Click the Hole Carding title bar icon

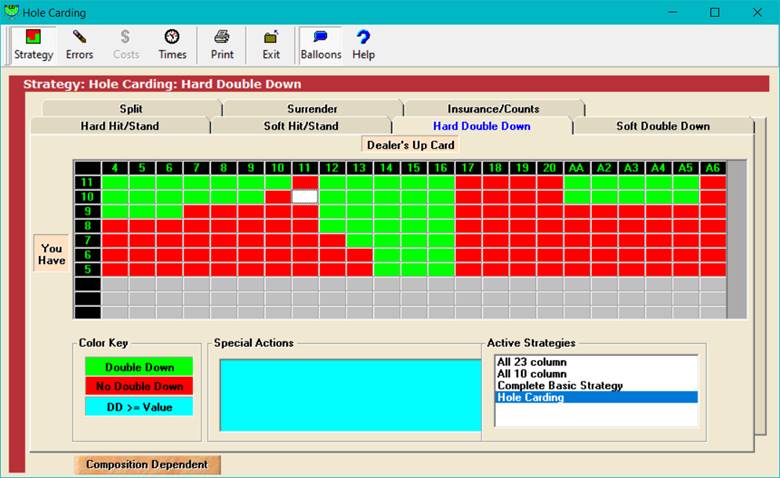click(x=12, y=13)
